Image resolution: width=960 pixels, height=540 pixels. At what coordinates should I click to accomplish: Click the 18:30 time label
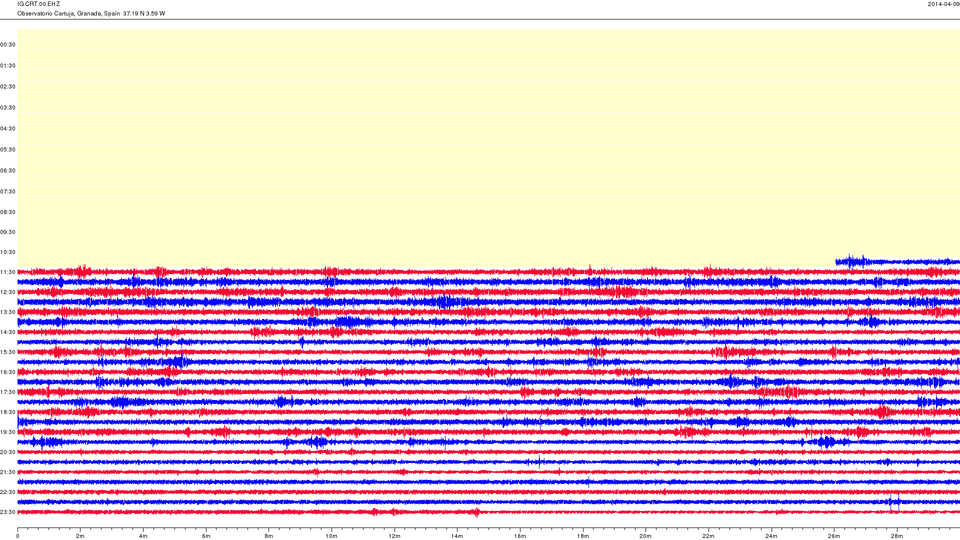(x=8, y=412)
